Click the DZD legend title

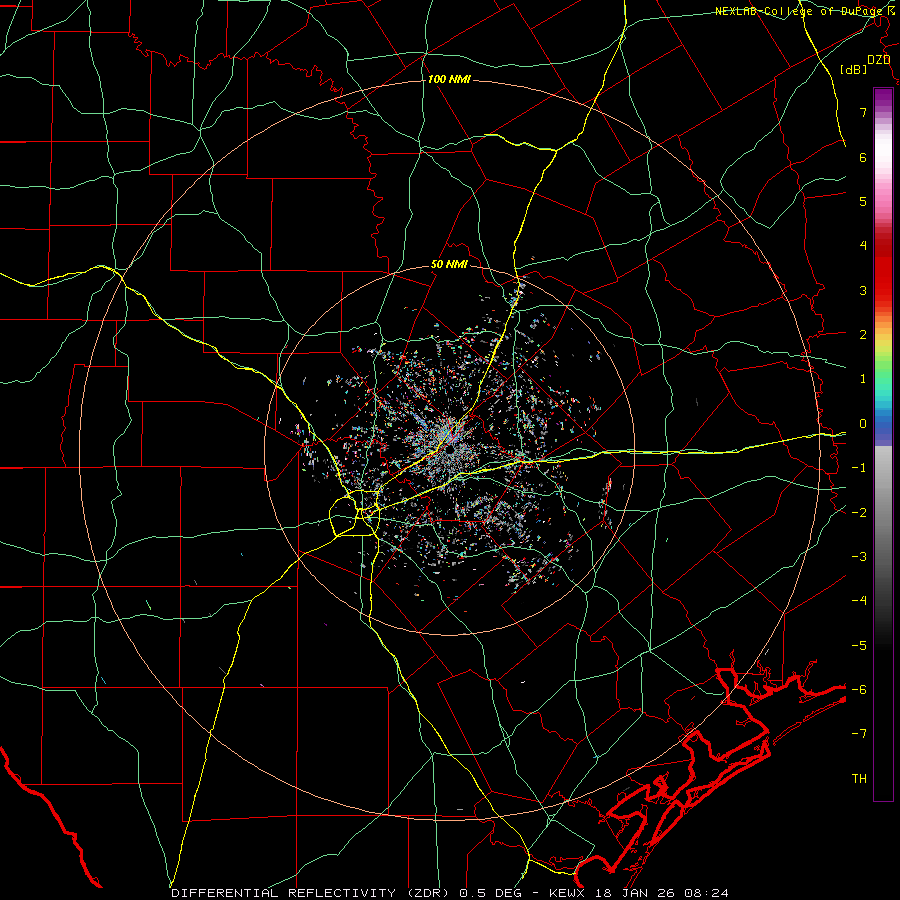[x=878, y=60]
